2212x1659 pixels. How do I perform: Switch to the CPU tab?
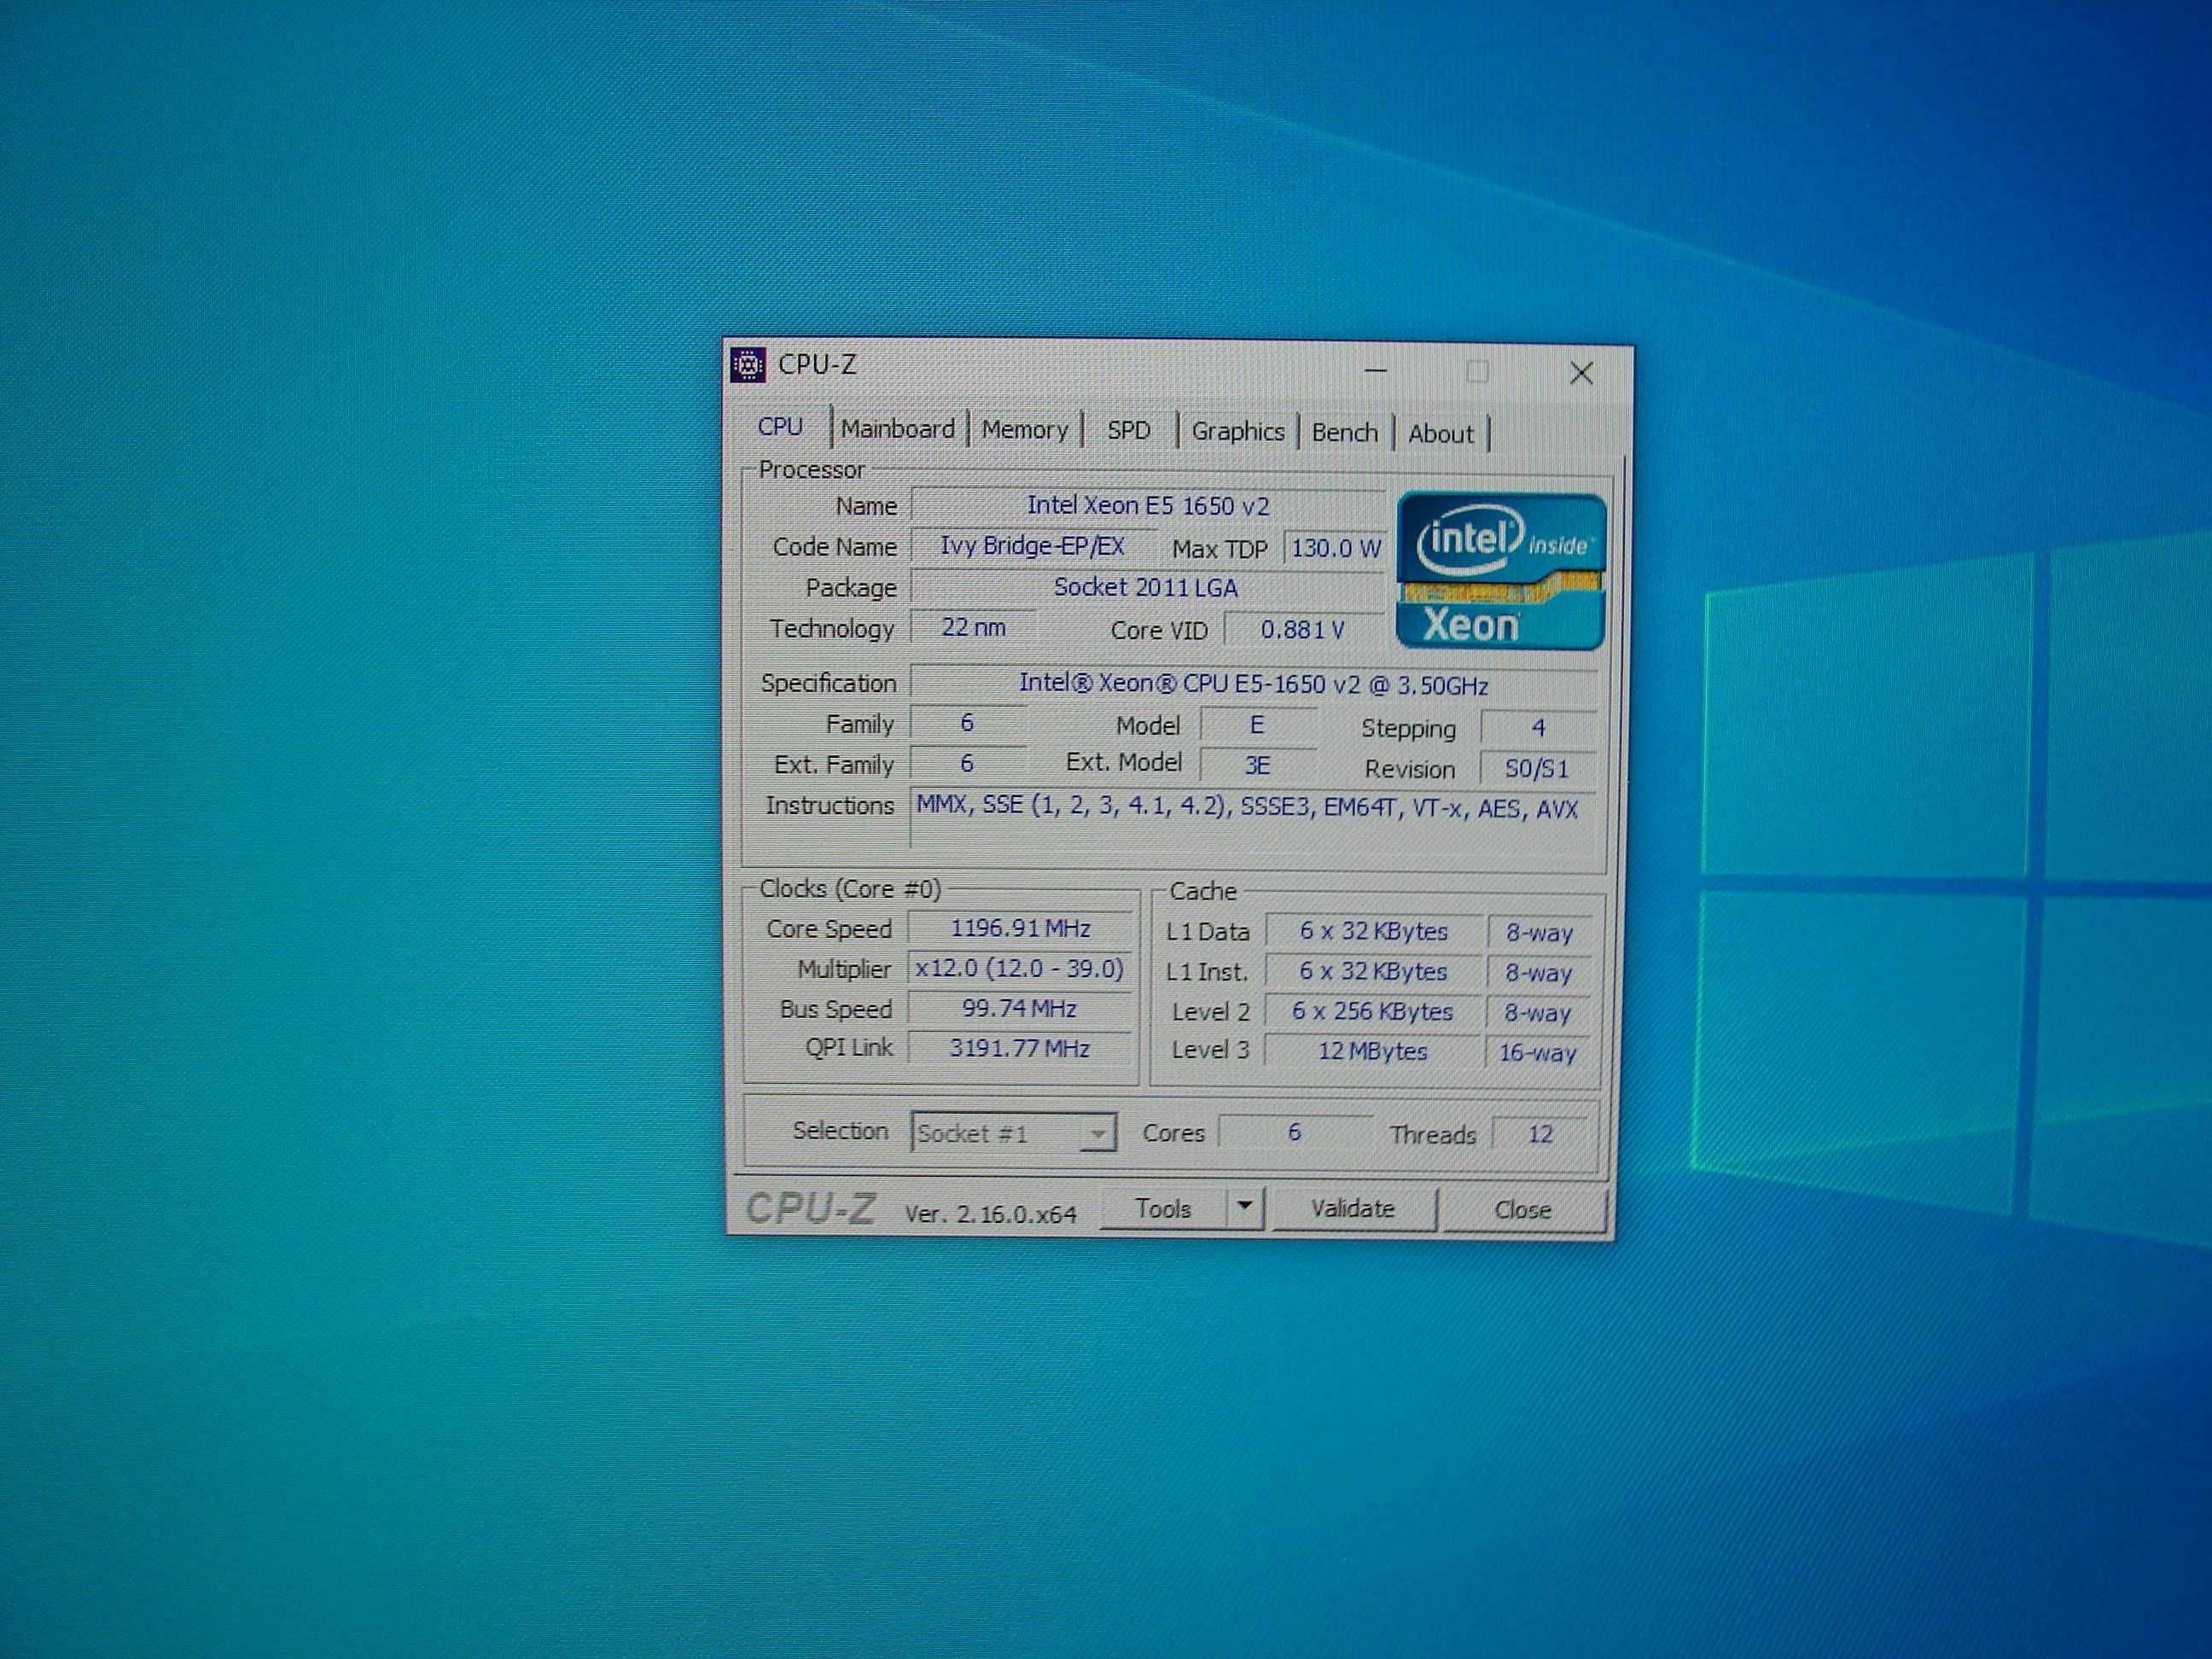(x=780, y=427)
